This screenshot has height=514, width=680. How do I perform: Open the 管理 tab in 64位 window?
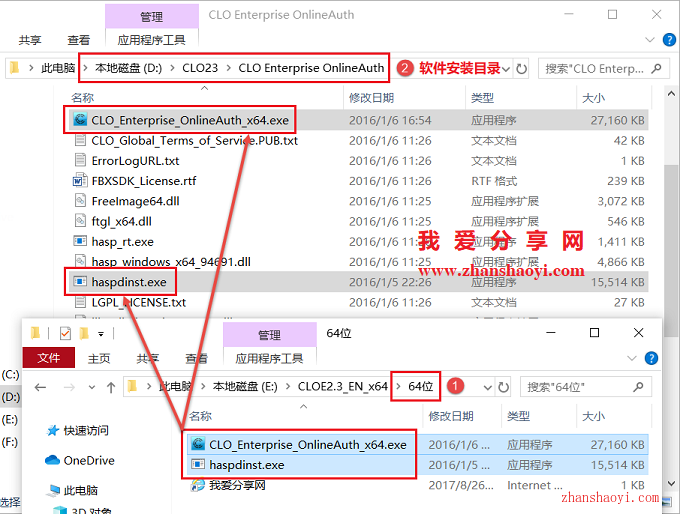tap(269, 334)
